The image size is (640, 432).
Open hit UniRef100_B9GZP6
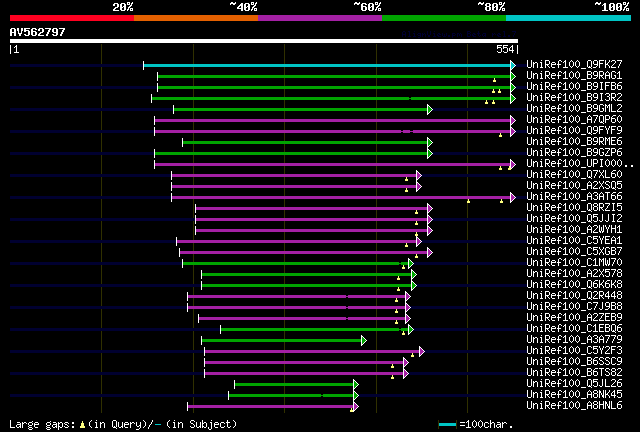[x=574, y=153]
